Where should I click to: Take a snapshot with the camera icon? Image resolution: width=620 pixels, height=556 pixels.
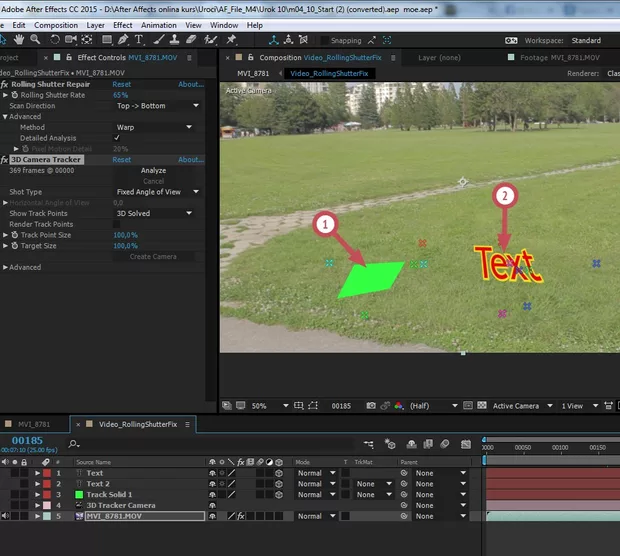pos(371,406)
